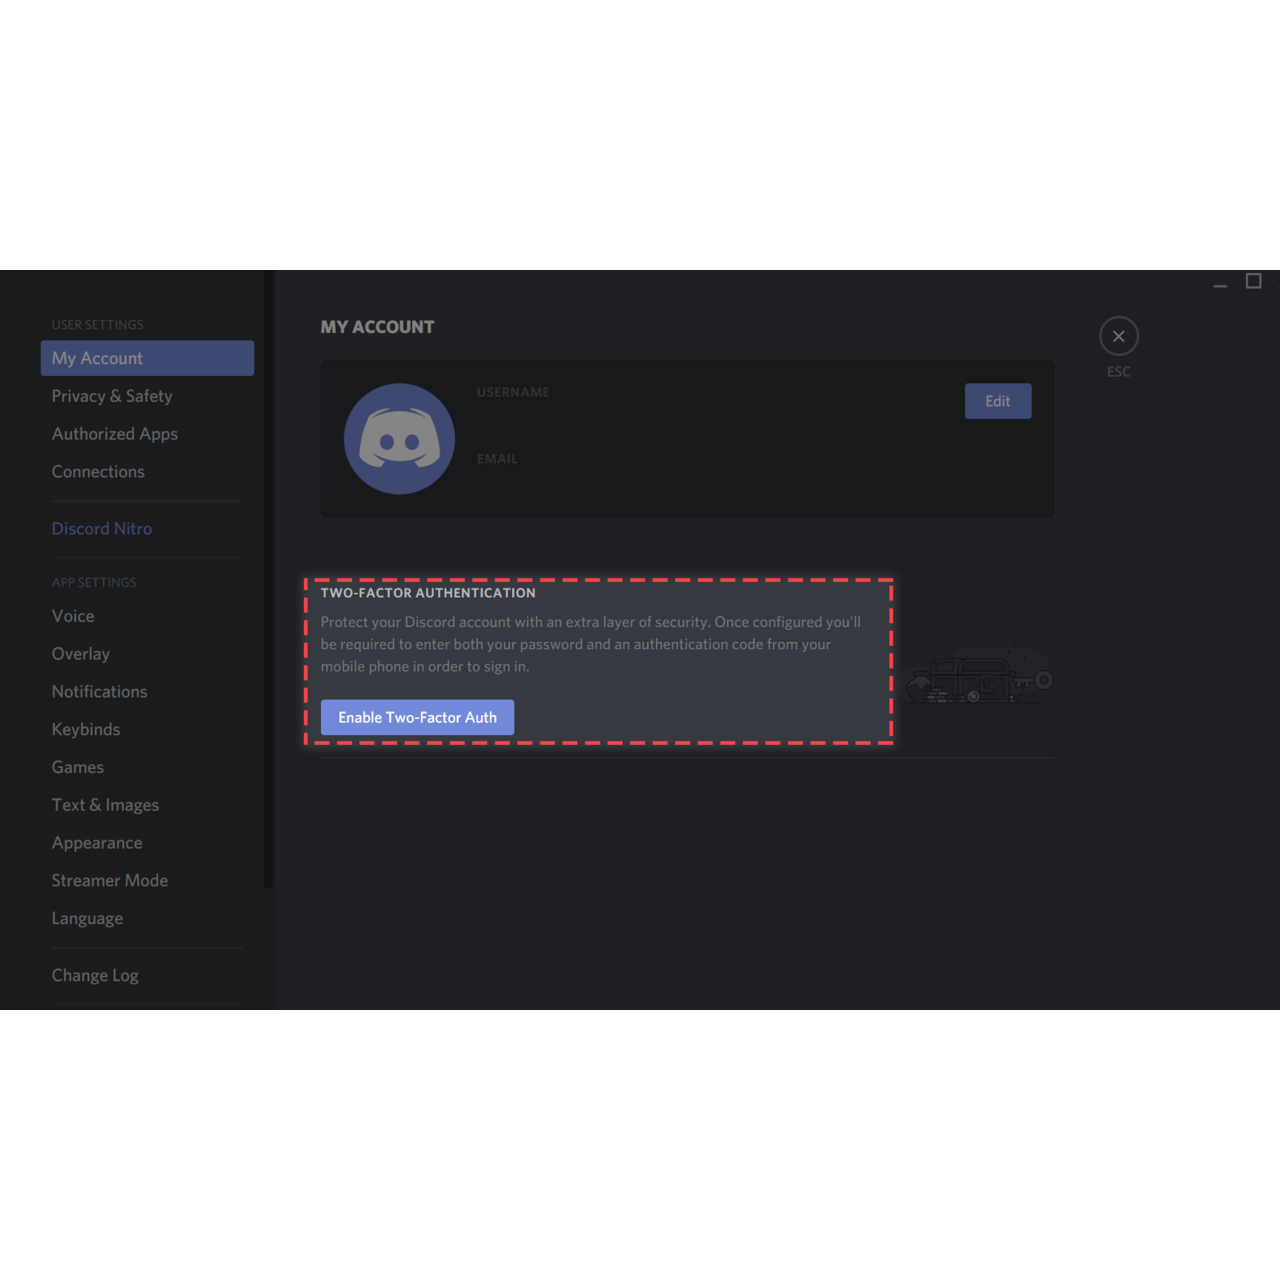Click the ESC close circle icon
Viewport: 1280px width, 1280px height.
(1118, 335)
